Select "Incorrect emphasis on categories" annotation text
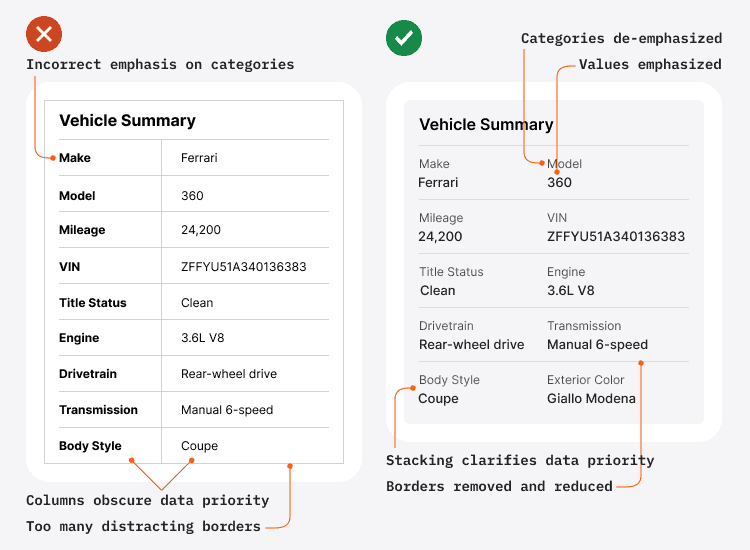 pyautogui.click(x=160, y=65)
